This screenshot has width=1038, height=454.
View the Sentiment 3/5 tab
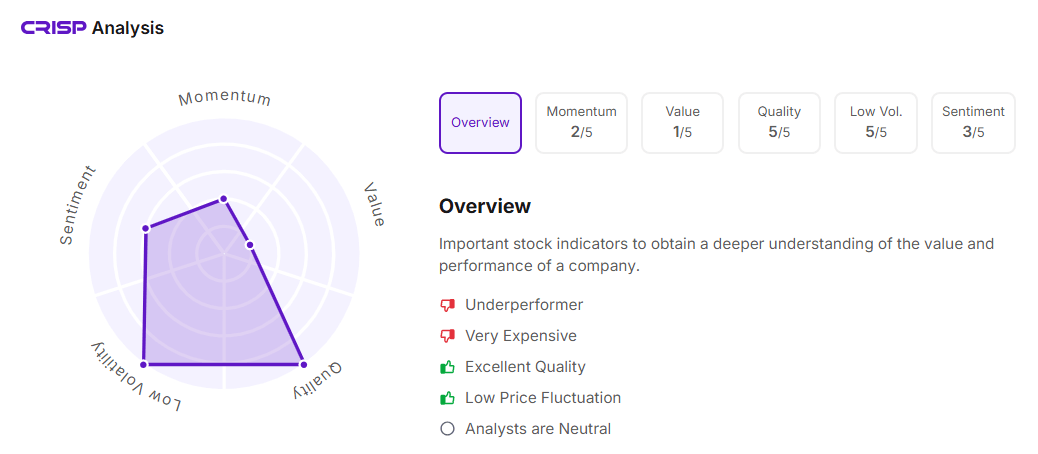point(973,123)
